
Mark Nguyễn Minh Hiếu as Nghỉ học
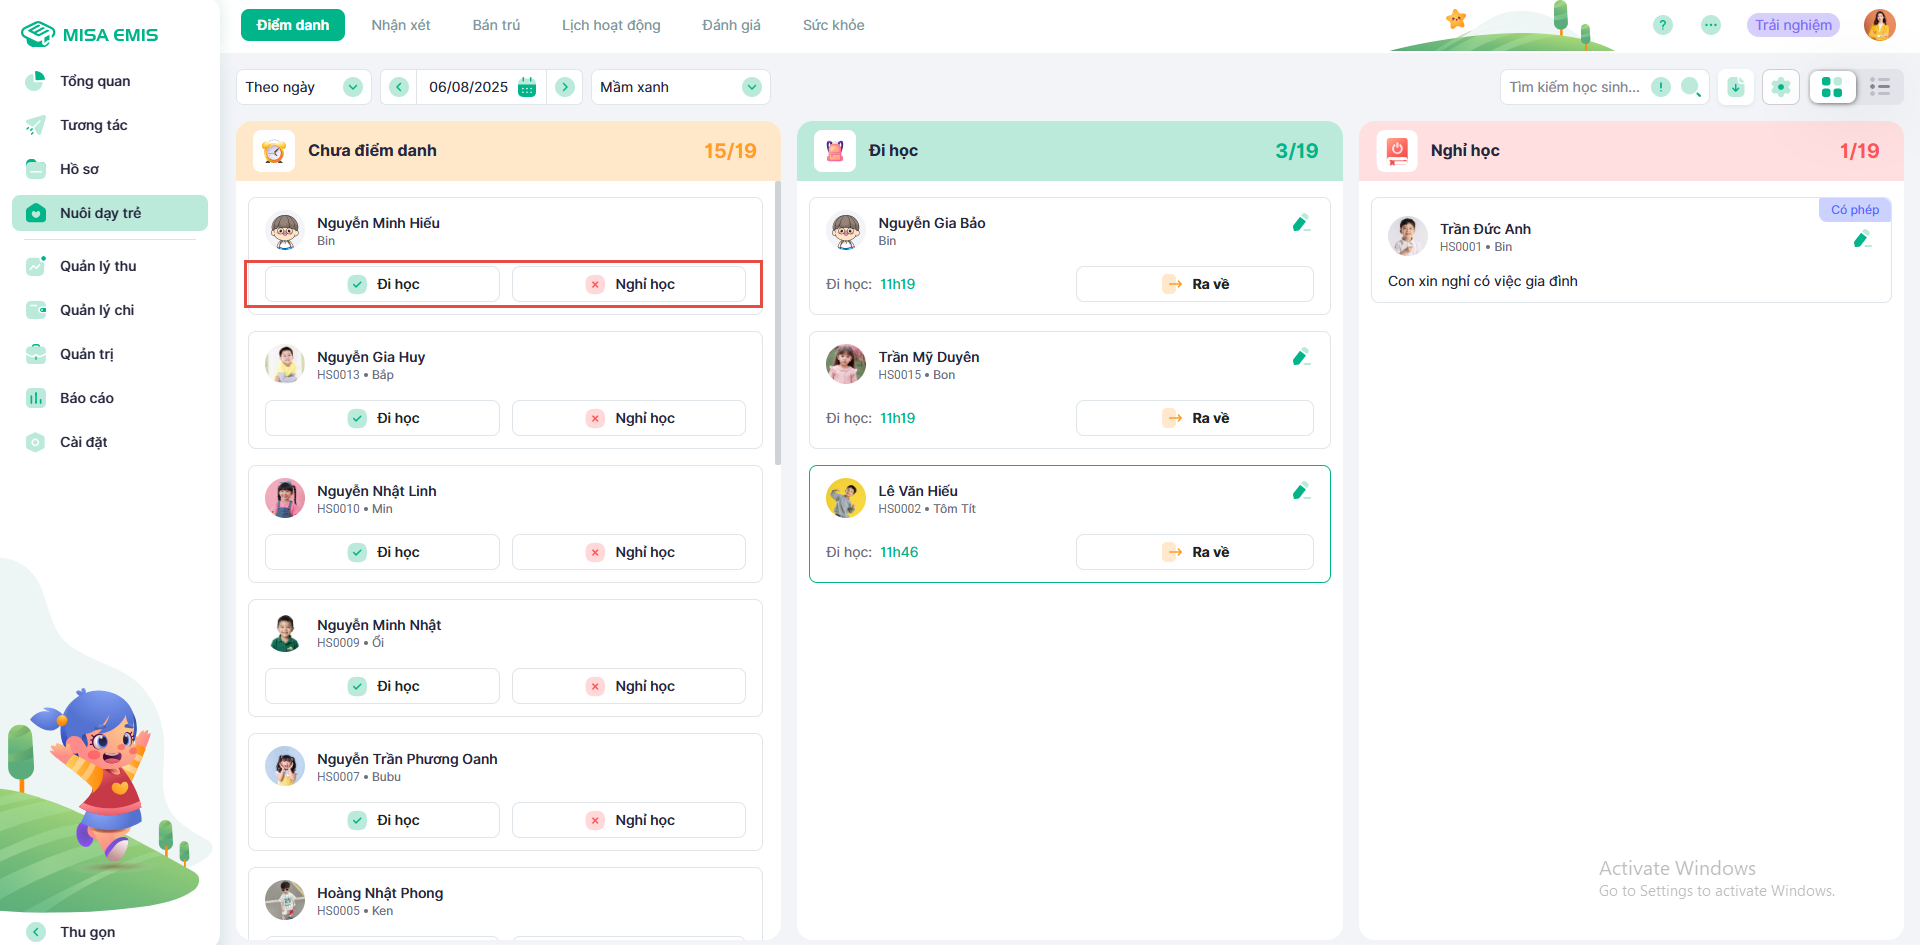[629, 284]
